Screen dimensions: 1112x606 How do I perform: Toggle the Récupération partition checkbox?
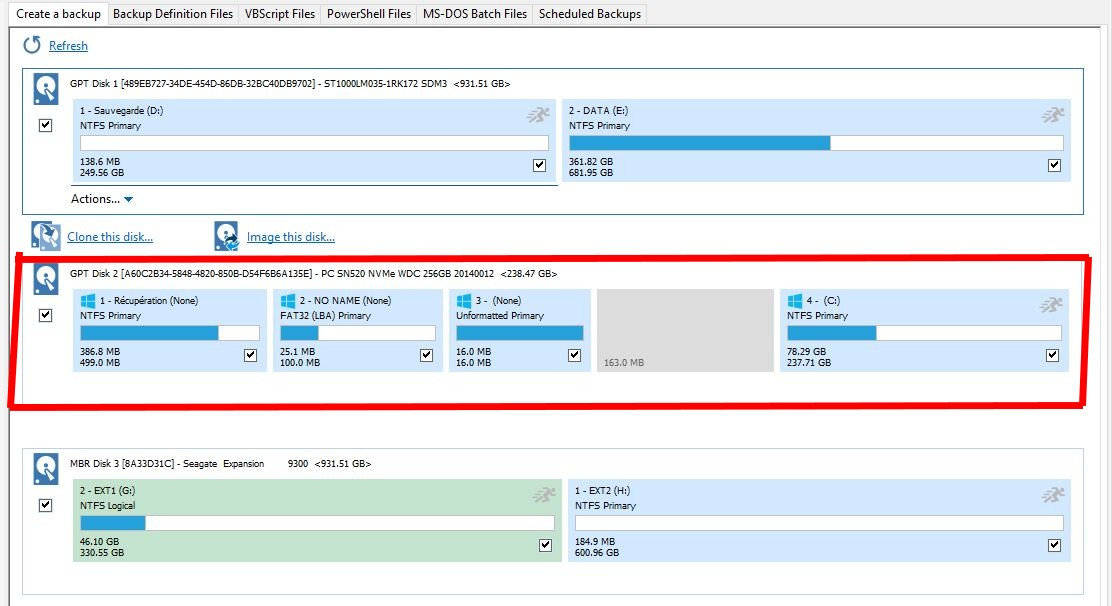point(250,355)
